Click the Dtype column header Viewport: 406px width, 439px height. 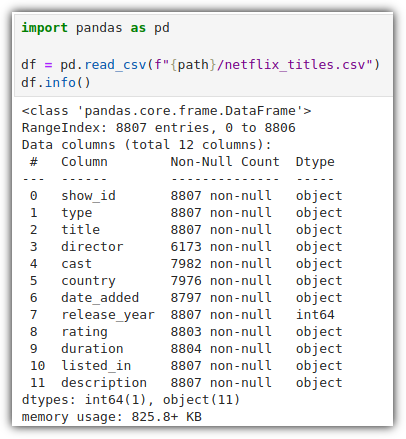point(315,162)
